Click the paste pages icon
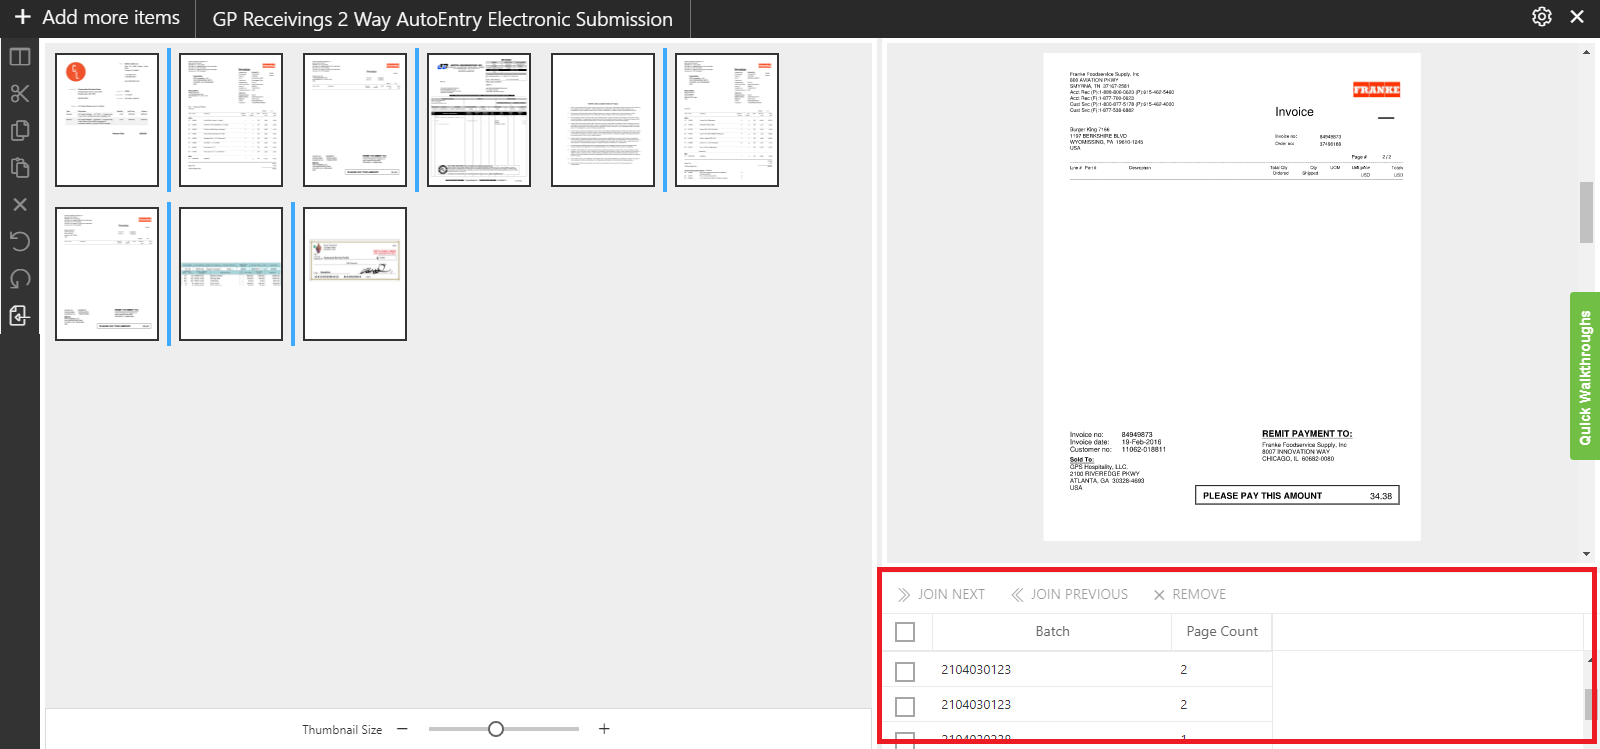 [x=20, y=167]
